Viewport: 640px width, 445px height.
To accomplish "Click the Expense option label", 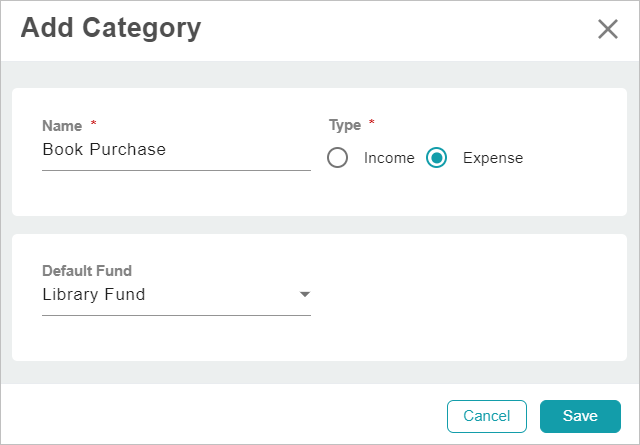I will (493, 158).
